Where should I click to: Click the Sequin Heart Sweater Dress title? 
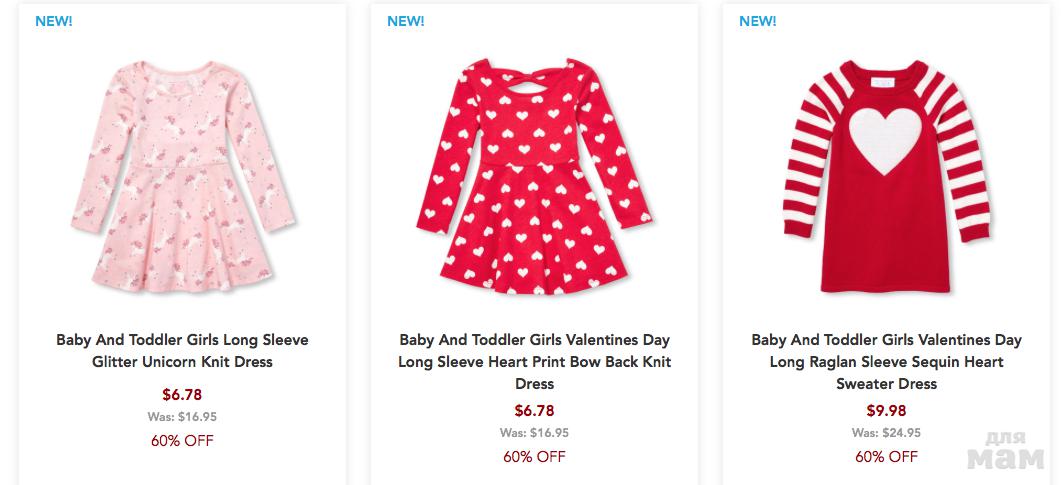point(886,362)
